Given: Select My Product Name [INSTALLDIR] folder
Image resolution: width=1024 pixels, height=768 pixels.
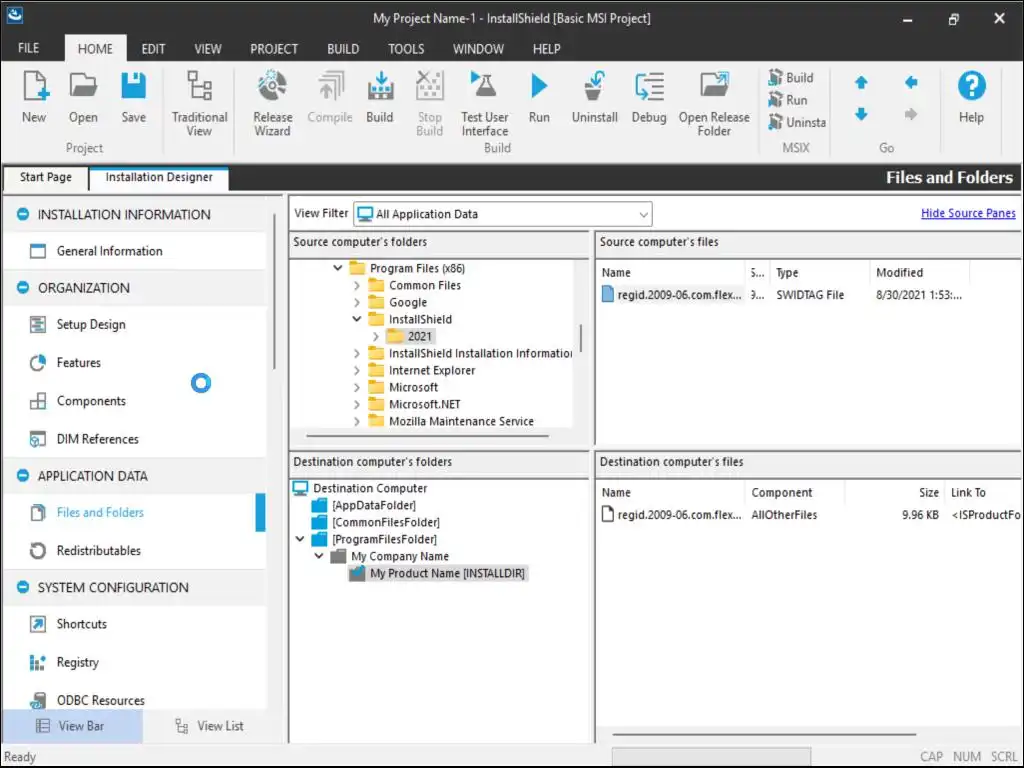Looking at the screenshot, I should coord(447,573).
